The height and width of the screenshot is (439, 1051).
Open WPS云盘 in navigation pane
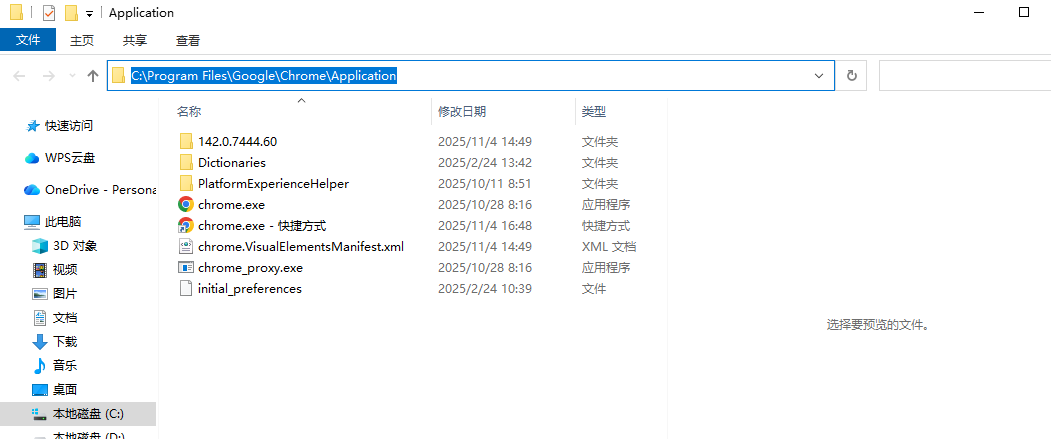70,158
